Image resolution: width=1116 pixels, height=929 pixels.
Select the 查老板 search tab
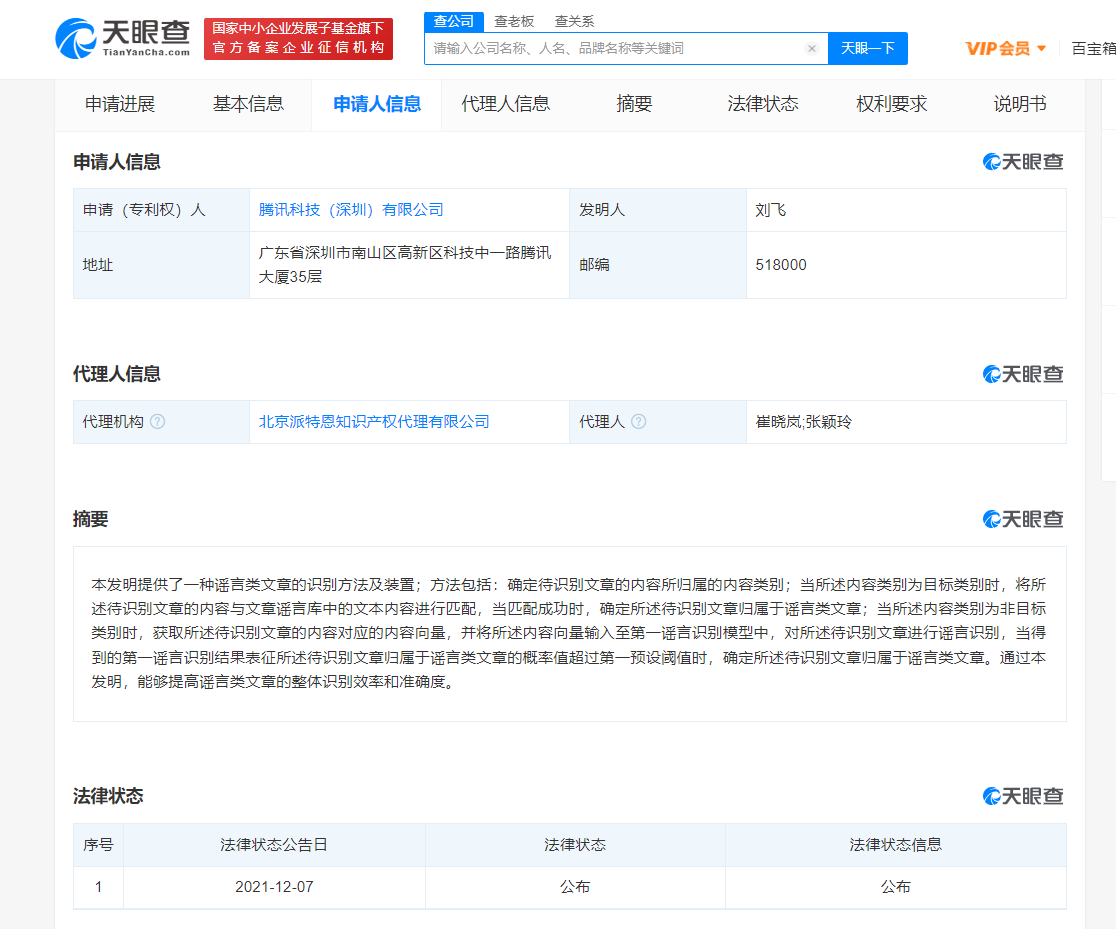click(514, 21)
